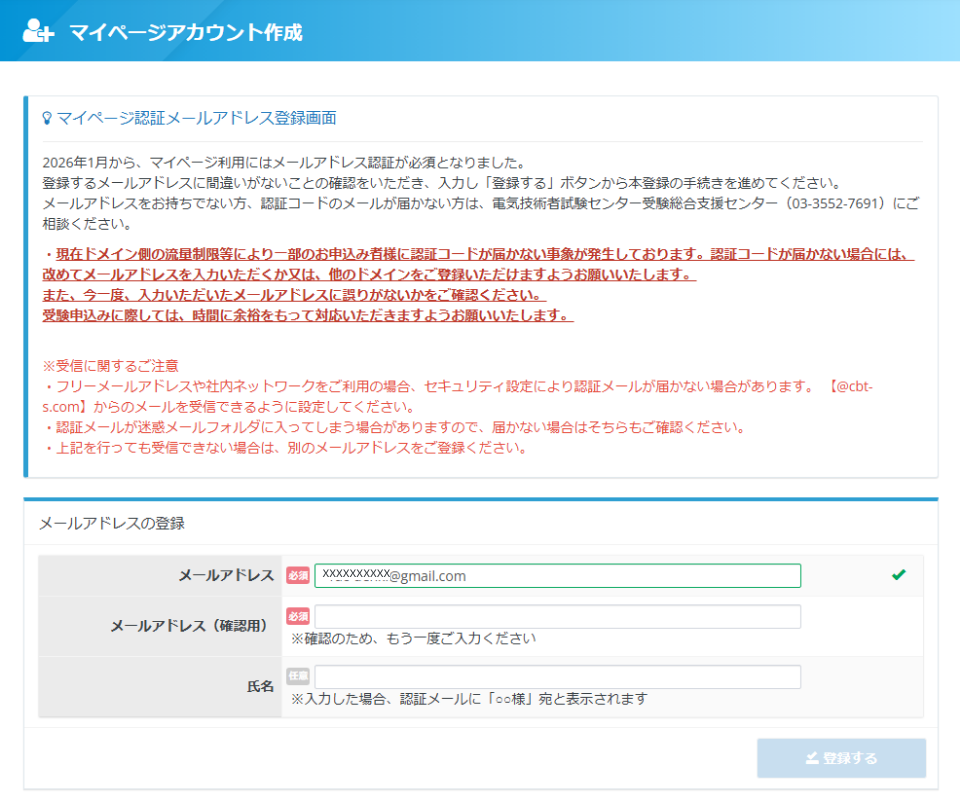The image size is (960, 800).
Task: Click the lightbulb icon beside the registration heading
Action: tap(47, 118)
